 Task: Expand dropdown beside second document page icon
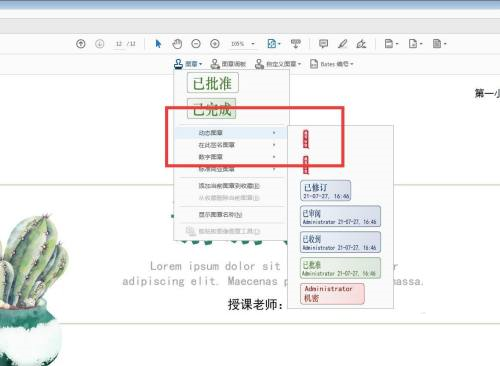[x=421, y=44]
